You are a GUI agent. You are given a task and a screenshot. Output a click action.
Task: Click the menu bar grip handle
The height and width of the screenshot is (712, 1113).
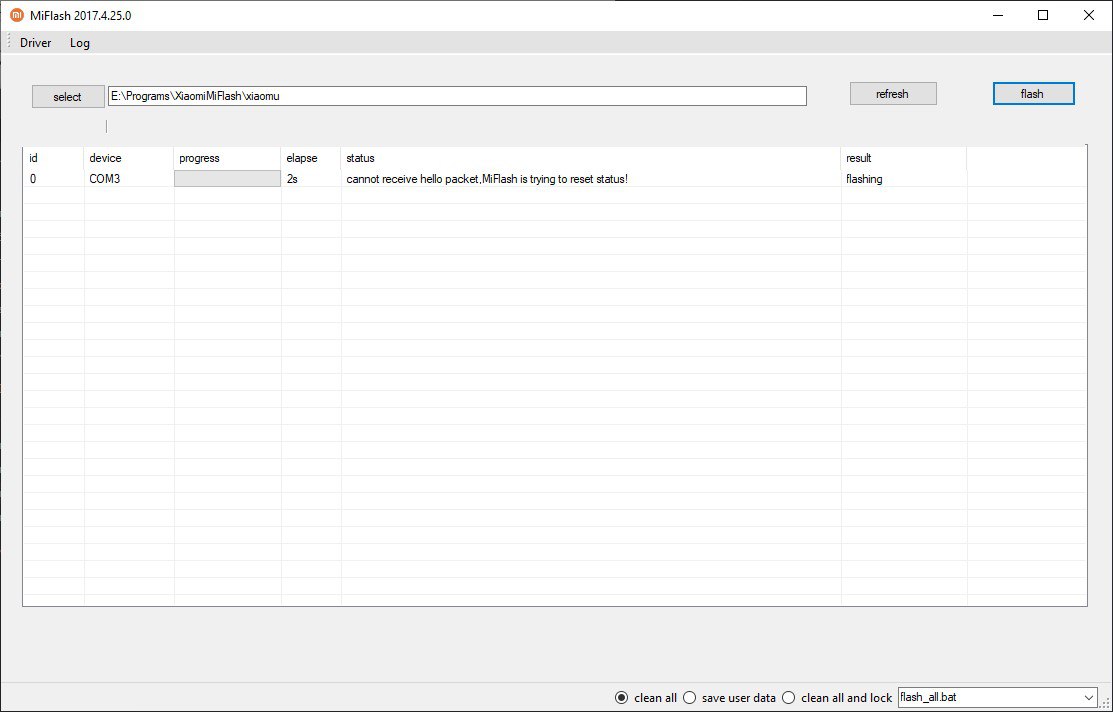(9, 43)
